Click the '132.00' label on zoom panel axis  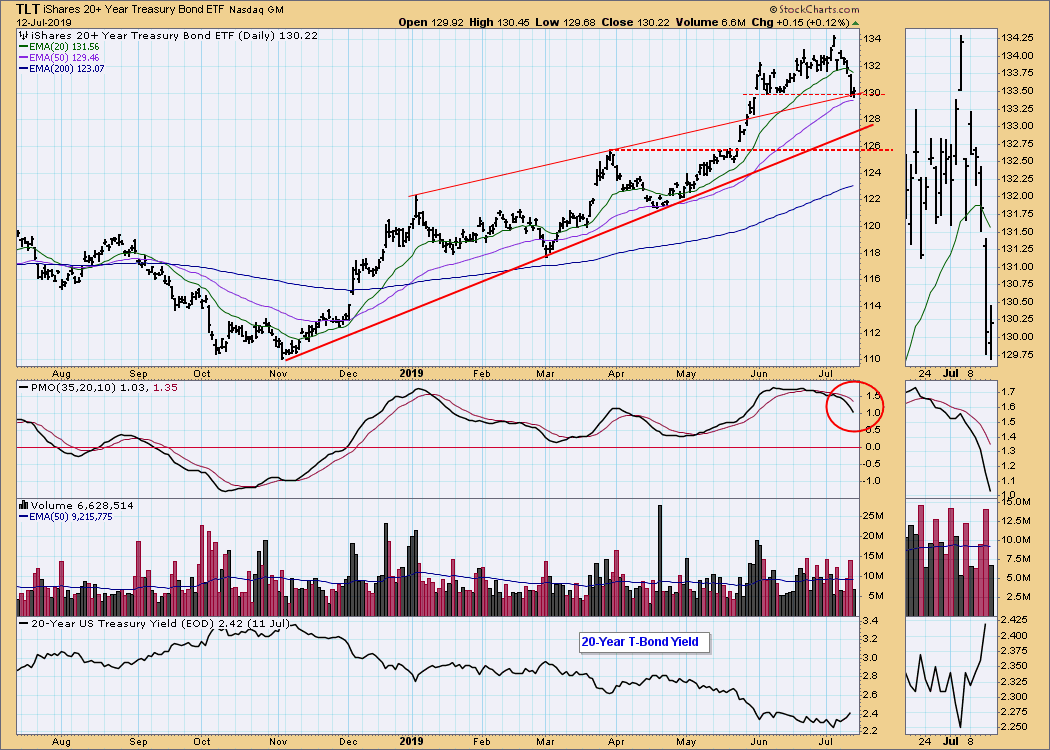click(1016, 196)
